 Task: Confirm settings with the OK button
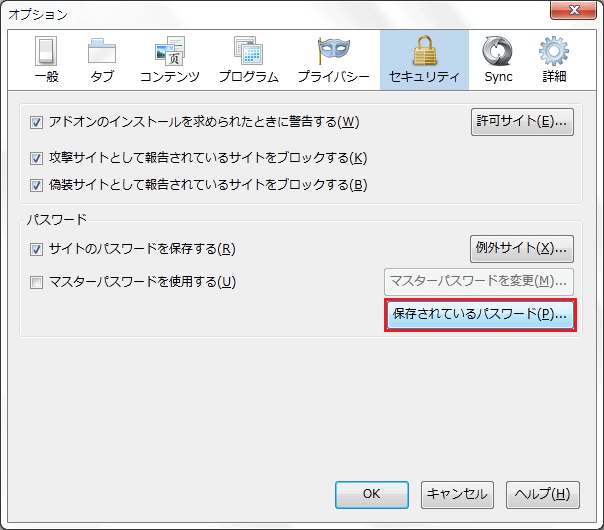click(x=371, y=494)
